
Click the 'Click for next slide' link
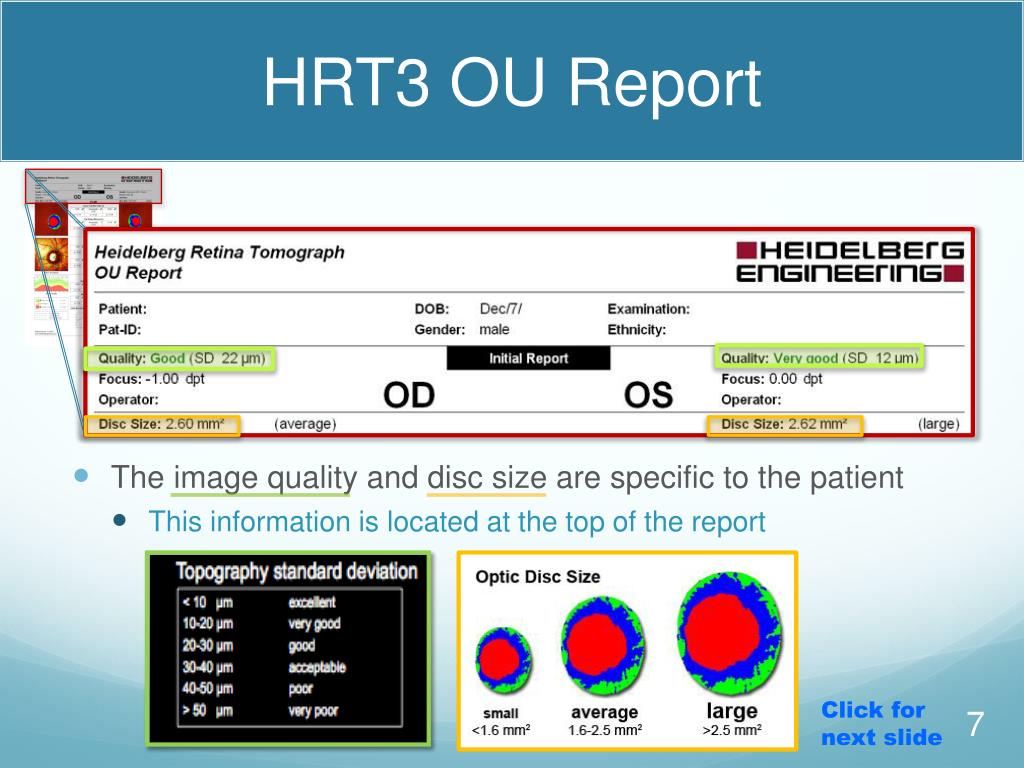point(881,723)
